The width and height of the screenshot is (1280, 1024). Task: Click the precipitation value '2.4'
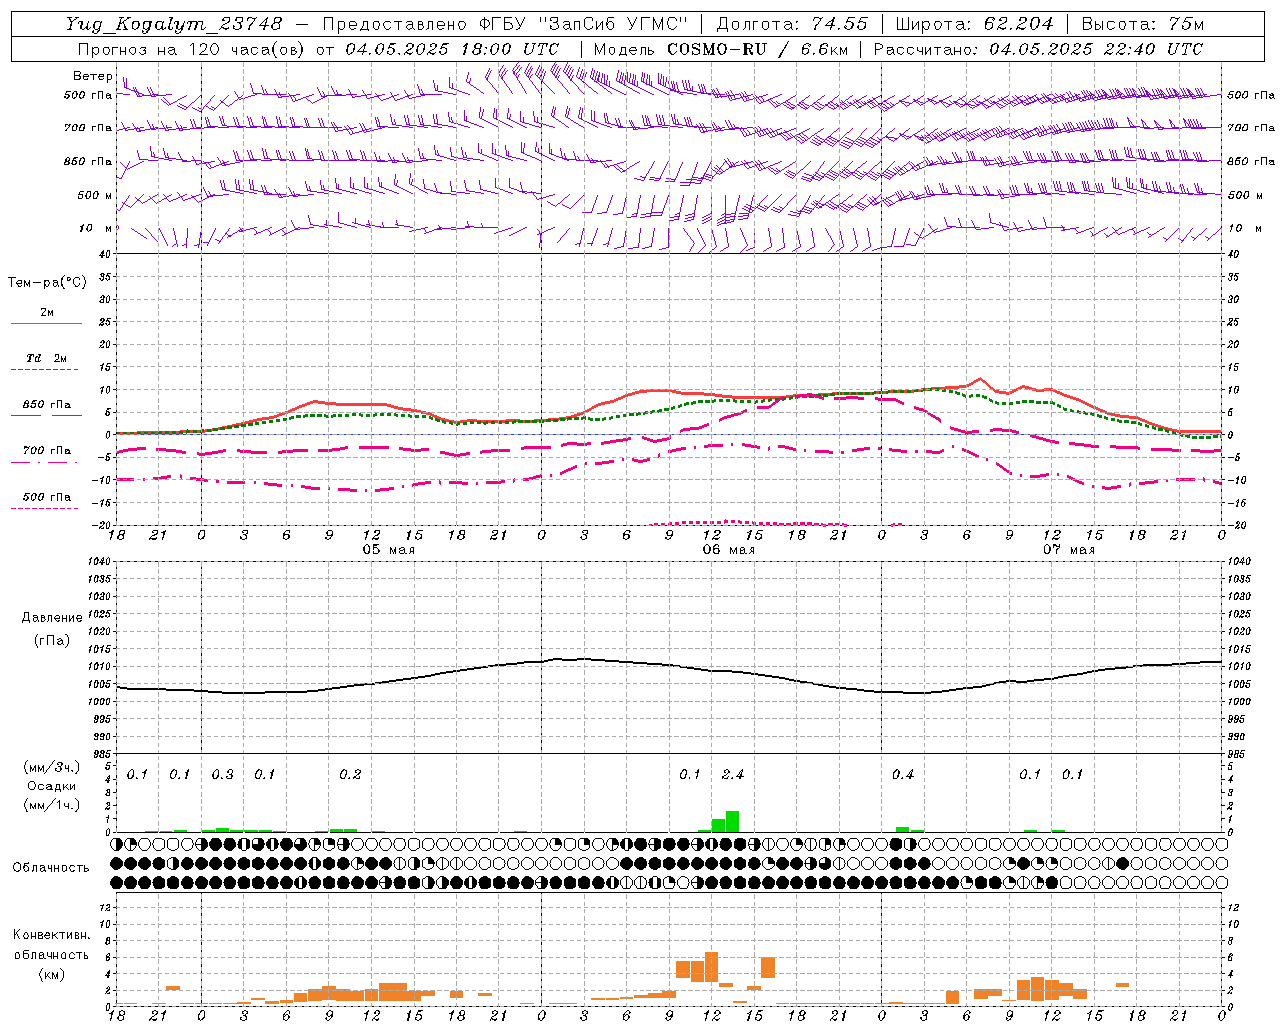point(732,775)
